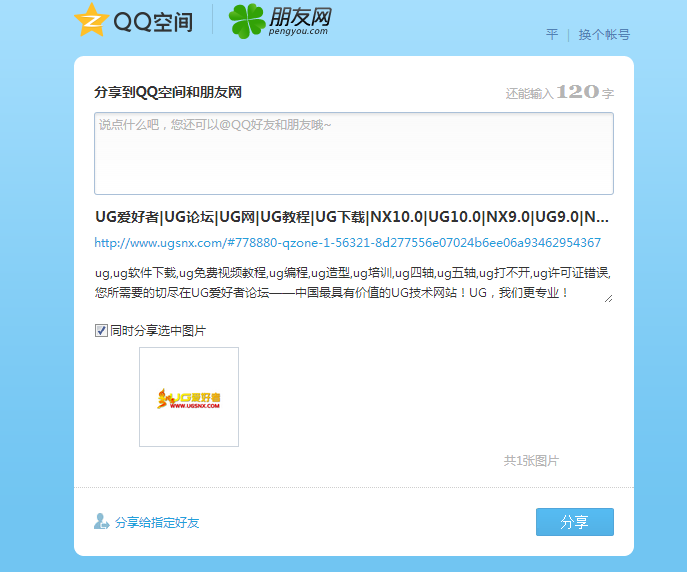Focus the 说点什么吧 comment text box

354,153
